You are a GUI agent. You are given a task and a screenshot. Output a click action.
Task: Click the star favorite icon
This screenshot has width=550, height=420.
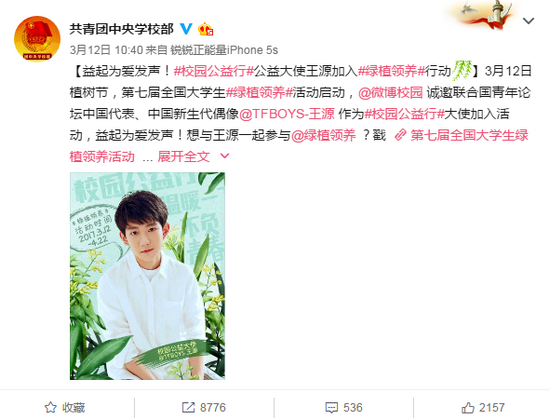coord(51,407)
